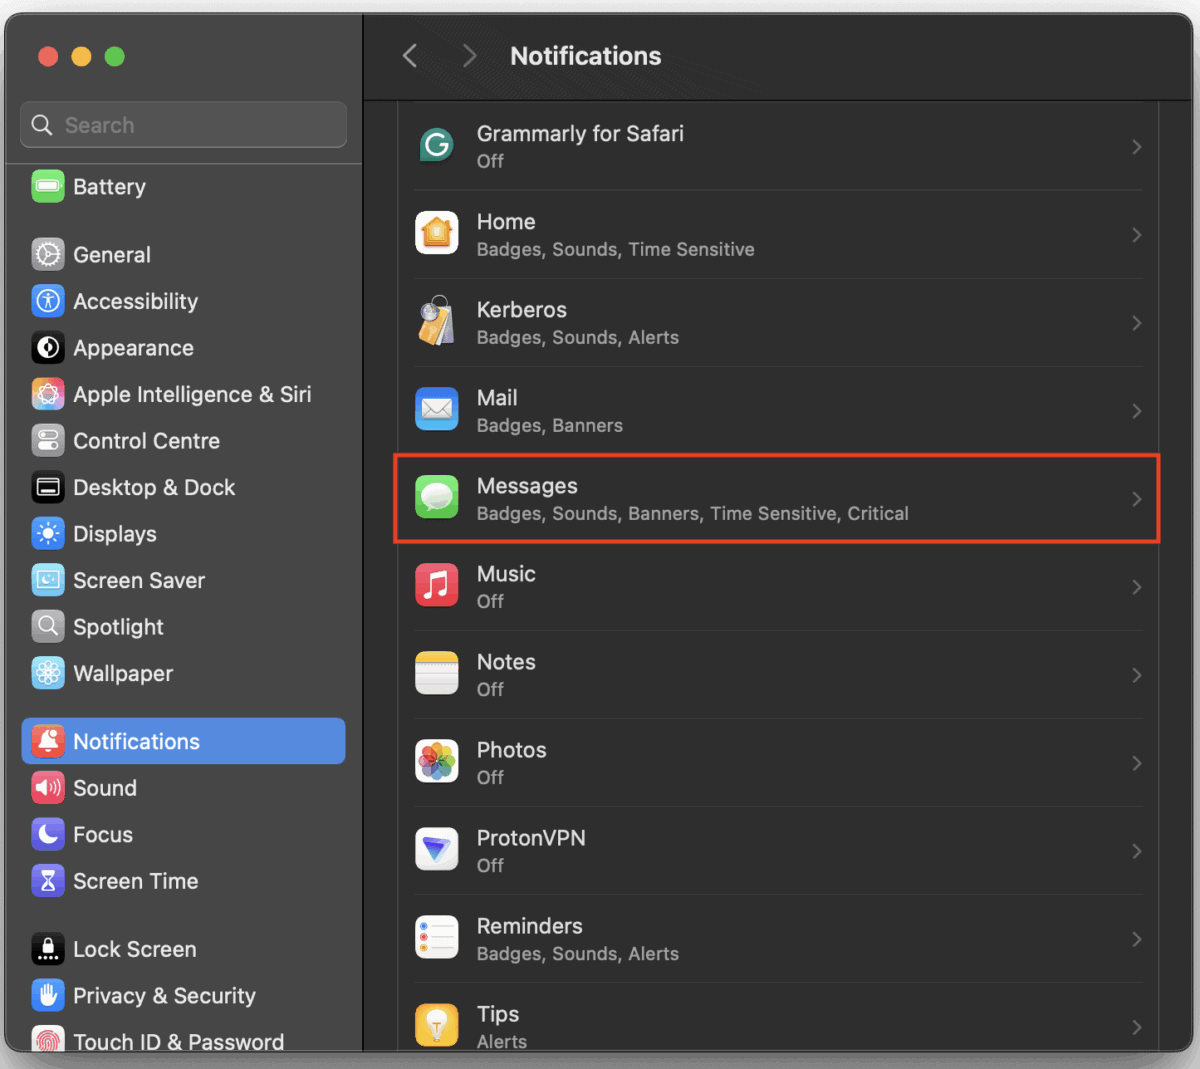Screen dimensions: 1200x1069
Task: Click the Reminders app icon
Action: (x=437, y=938)
